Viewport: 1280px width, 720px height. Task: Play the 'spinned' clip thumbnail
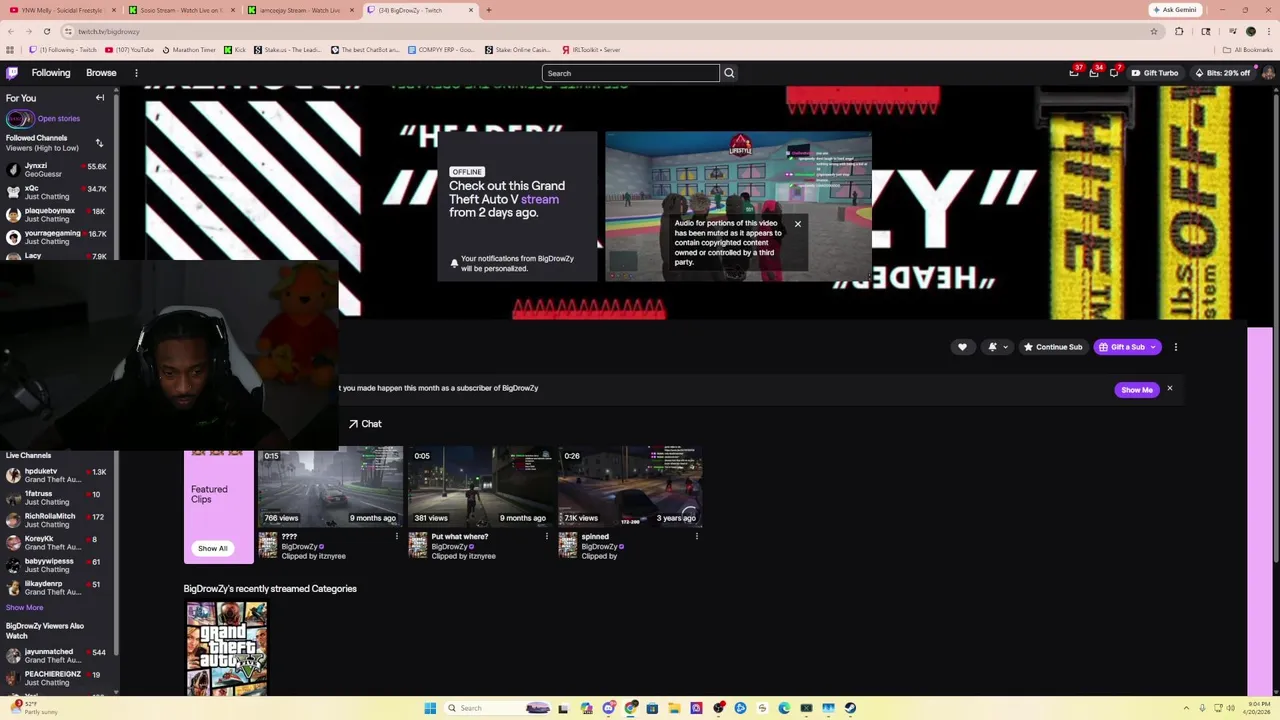(x=630, y=487)
